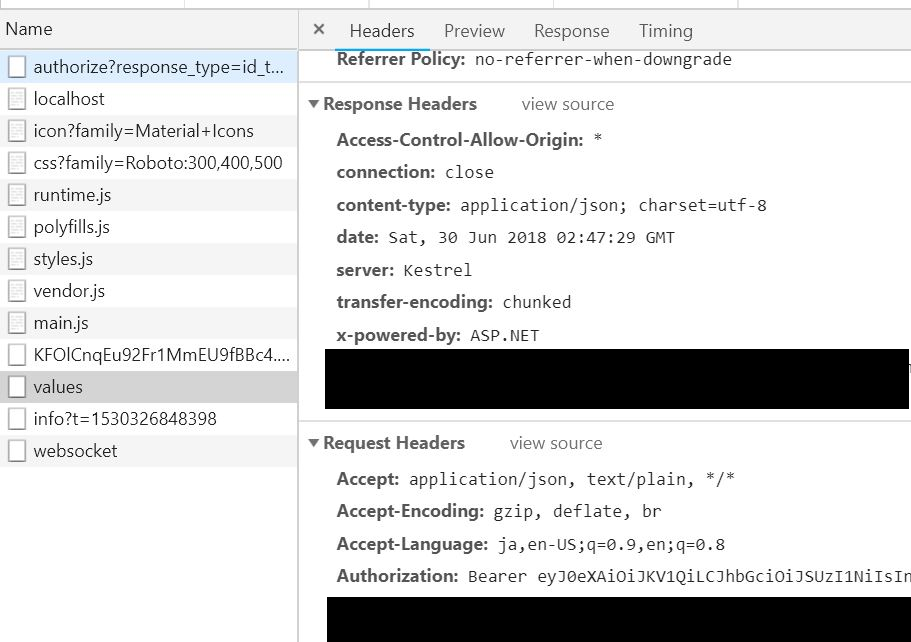Select the runtime.js request
The height and width of the screenshot is (642, 911).
point(149,195)
